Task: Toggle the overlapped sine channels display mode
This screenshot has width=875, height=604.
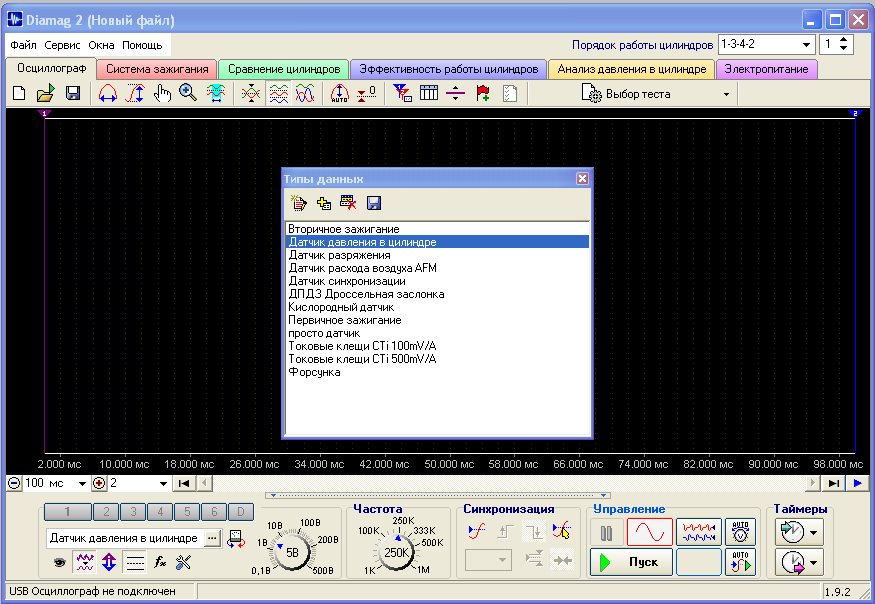Action: pyautogui.click(x=305, y=93)
